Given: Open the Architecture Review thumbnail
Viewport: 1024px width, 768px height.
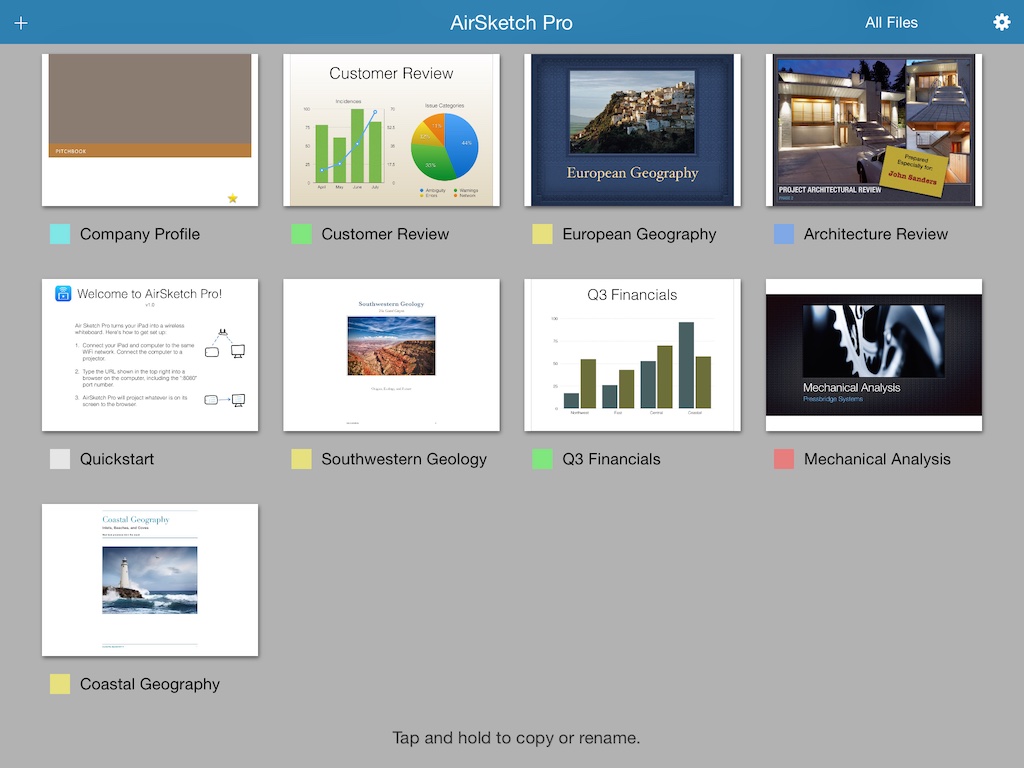Looking at the screenshot, I should [874, 130].
